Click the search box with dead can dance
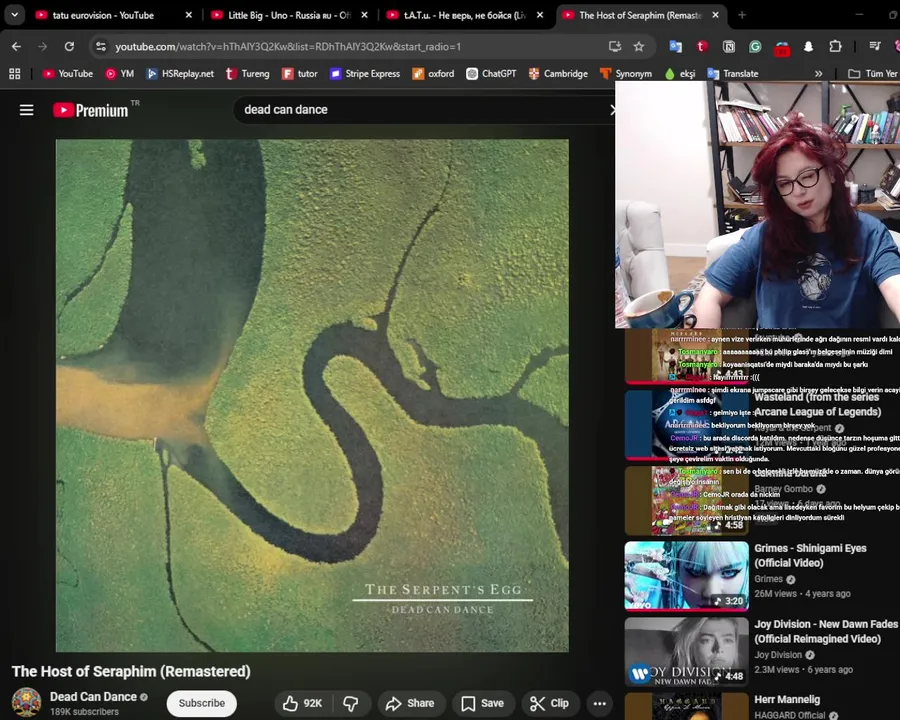Screen dimensions: 900x720 pyautogui.click(x=425, y=109)
